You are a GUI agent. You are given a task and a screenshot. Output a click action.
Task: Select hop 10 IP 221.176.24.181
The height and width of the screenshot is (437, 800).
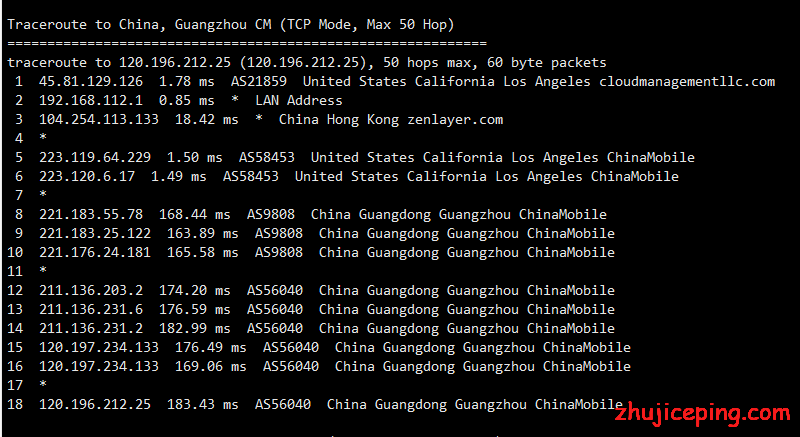pos(95,252)
